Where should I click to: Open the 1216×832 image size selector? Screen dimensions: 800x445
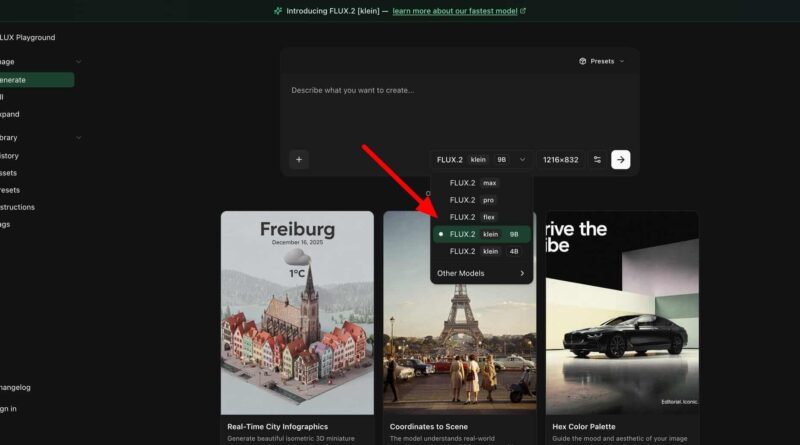(x=561, y=159)
